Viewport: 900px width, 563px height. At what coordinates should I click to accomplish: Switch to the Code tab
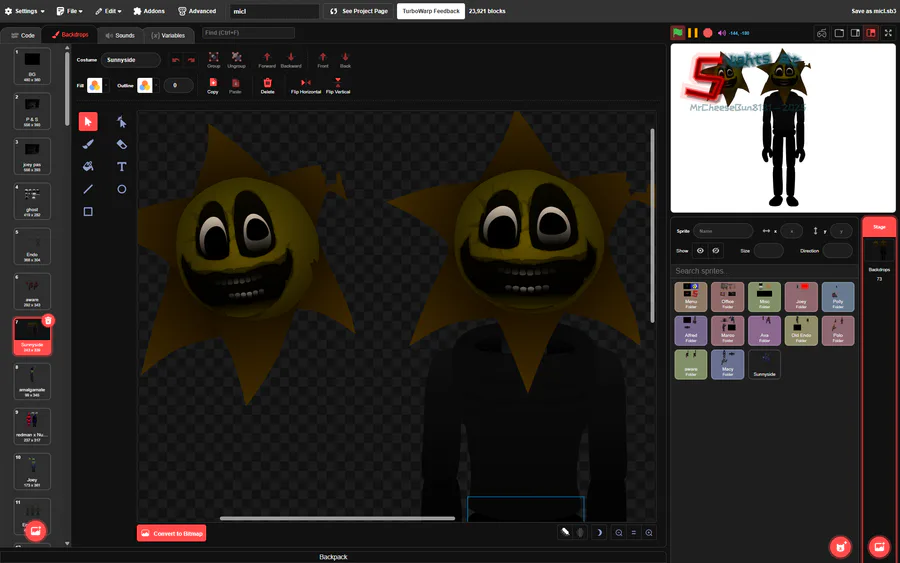pos(23,35)
